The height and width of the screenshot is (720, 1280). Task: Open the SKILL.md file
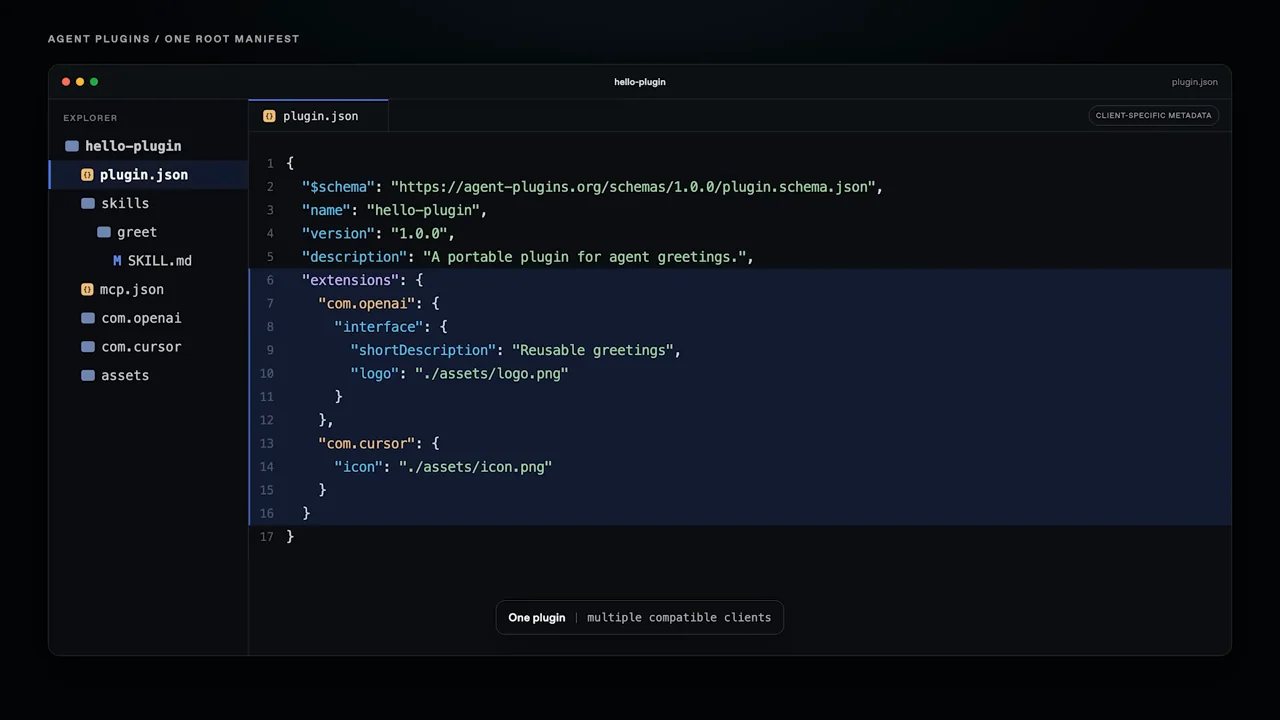[x=148, y=261]
